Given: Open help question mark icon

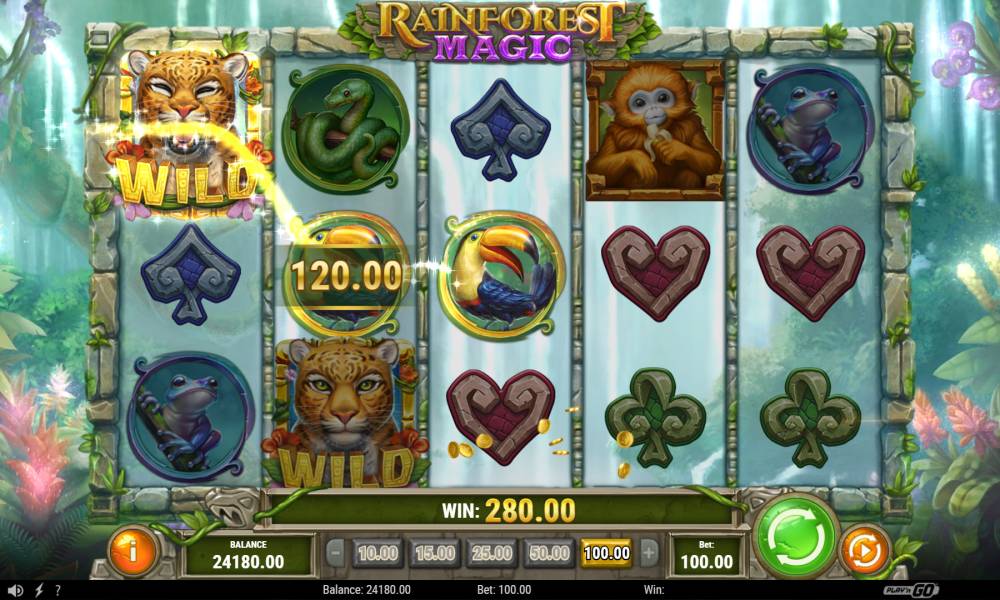Looking at the screenshot, I should pyautogui.click(x=58, y=590).
